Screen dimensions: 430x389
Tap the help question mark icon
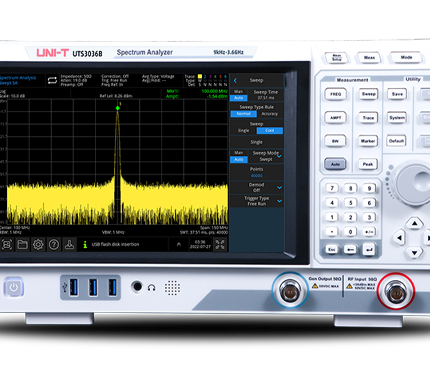[x=54, y=245]
